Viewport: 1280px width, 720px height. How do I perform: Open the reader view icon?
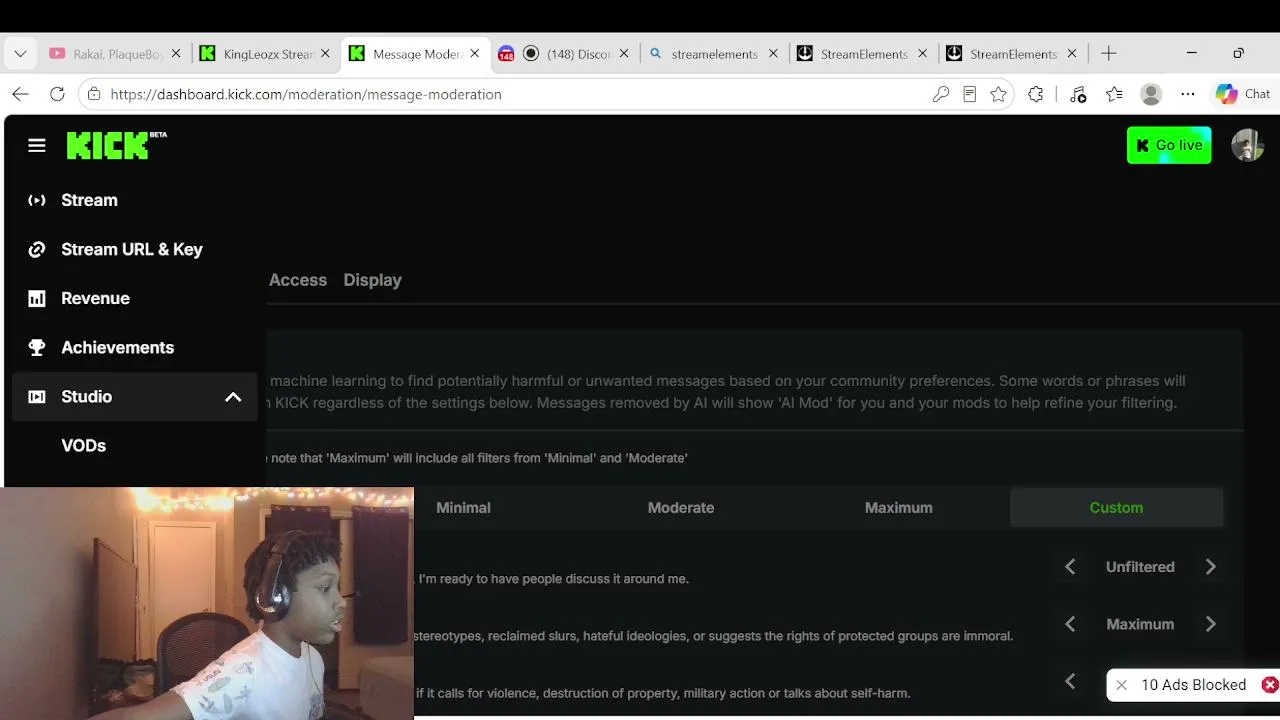point(969,94)
